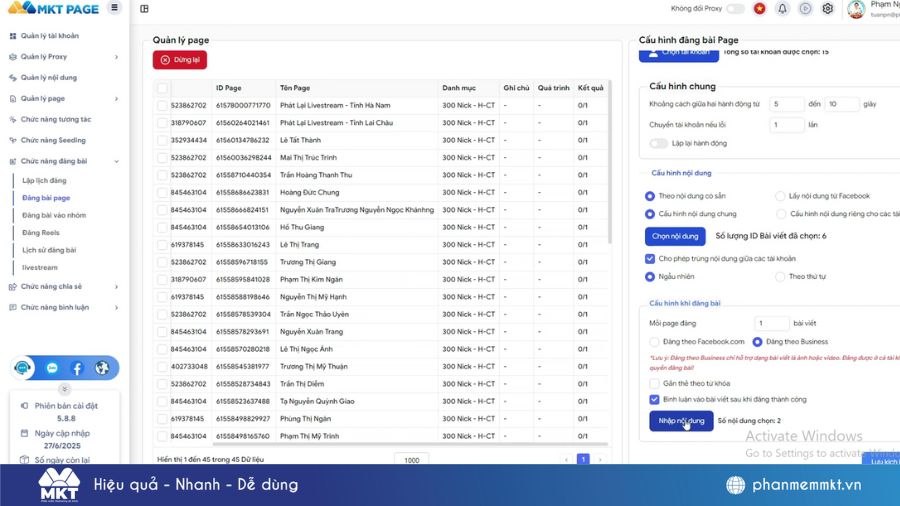Click the minimum delay field showing 5
900x506 pixels.
click(786, 104)
